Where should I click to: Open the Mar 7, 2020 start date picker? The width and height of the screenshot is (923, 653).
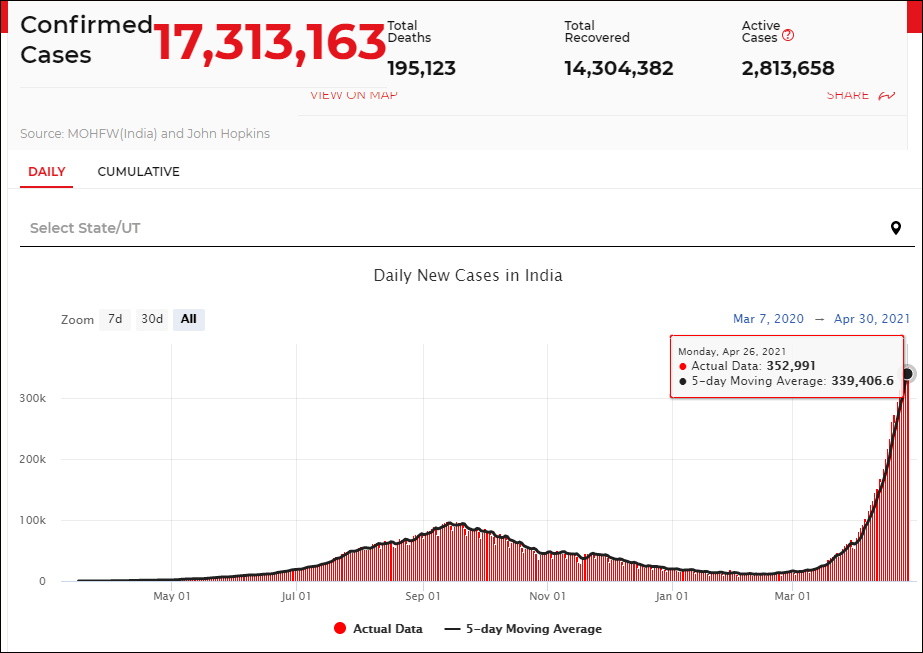point(768,319)
